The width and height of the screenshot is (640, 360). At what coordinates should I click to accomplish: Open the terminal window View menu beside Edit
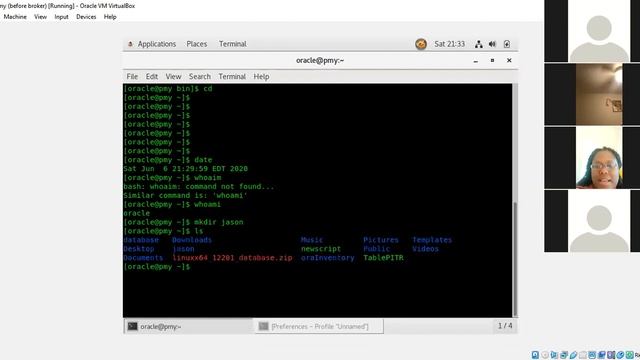(x=173, y=76)
